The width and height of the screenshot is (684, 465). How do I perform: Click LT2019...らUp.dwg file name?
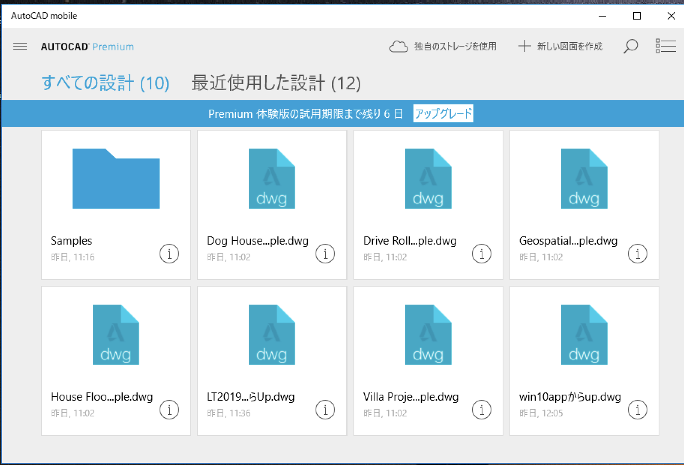tap(251, 397)
